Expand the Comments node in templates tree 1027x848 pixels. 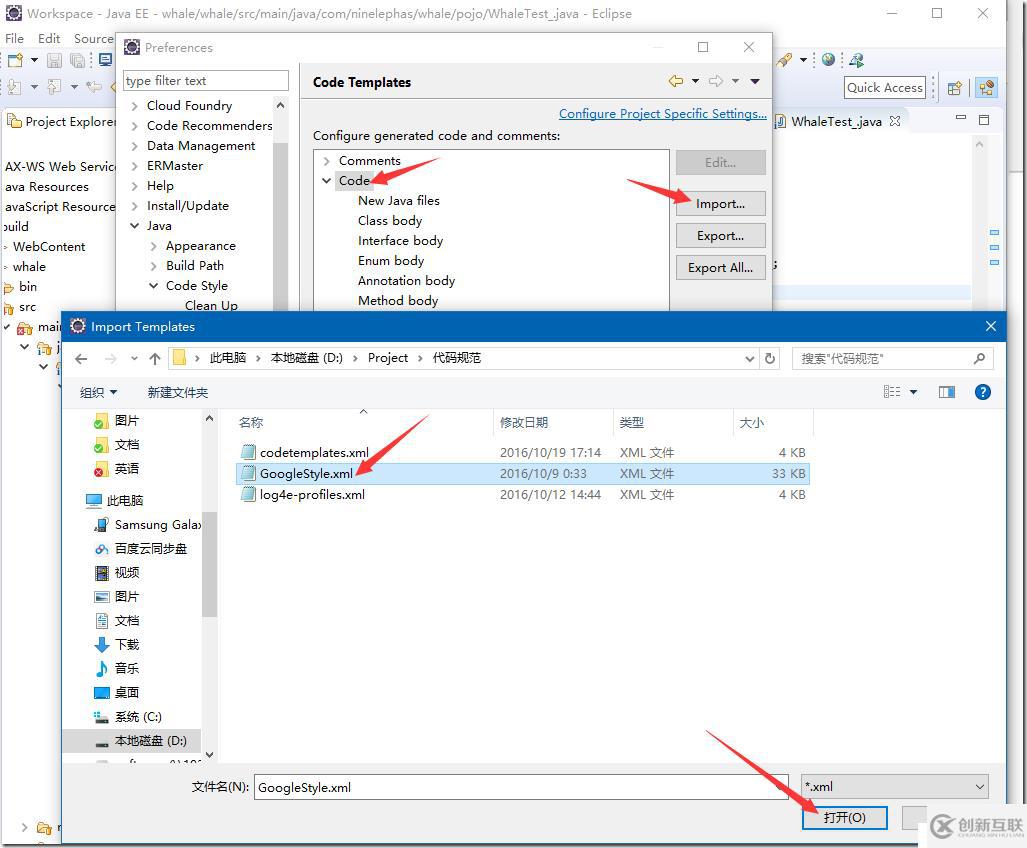coord(326,160)
